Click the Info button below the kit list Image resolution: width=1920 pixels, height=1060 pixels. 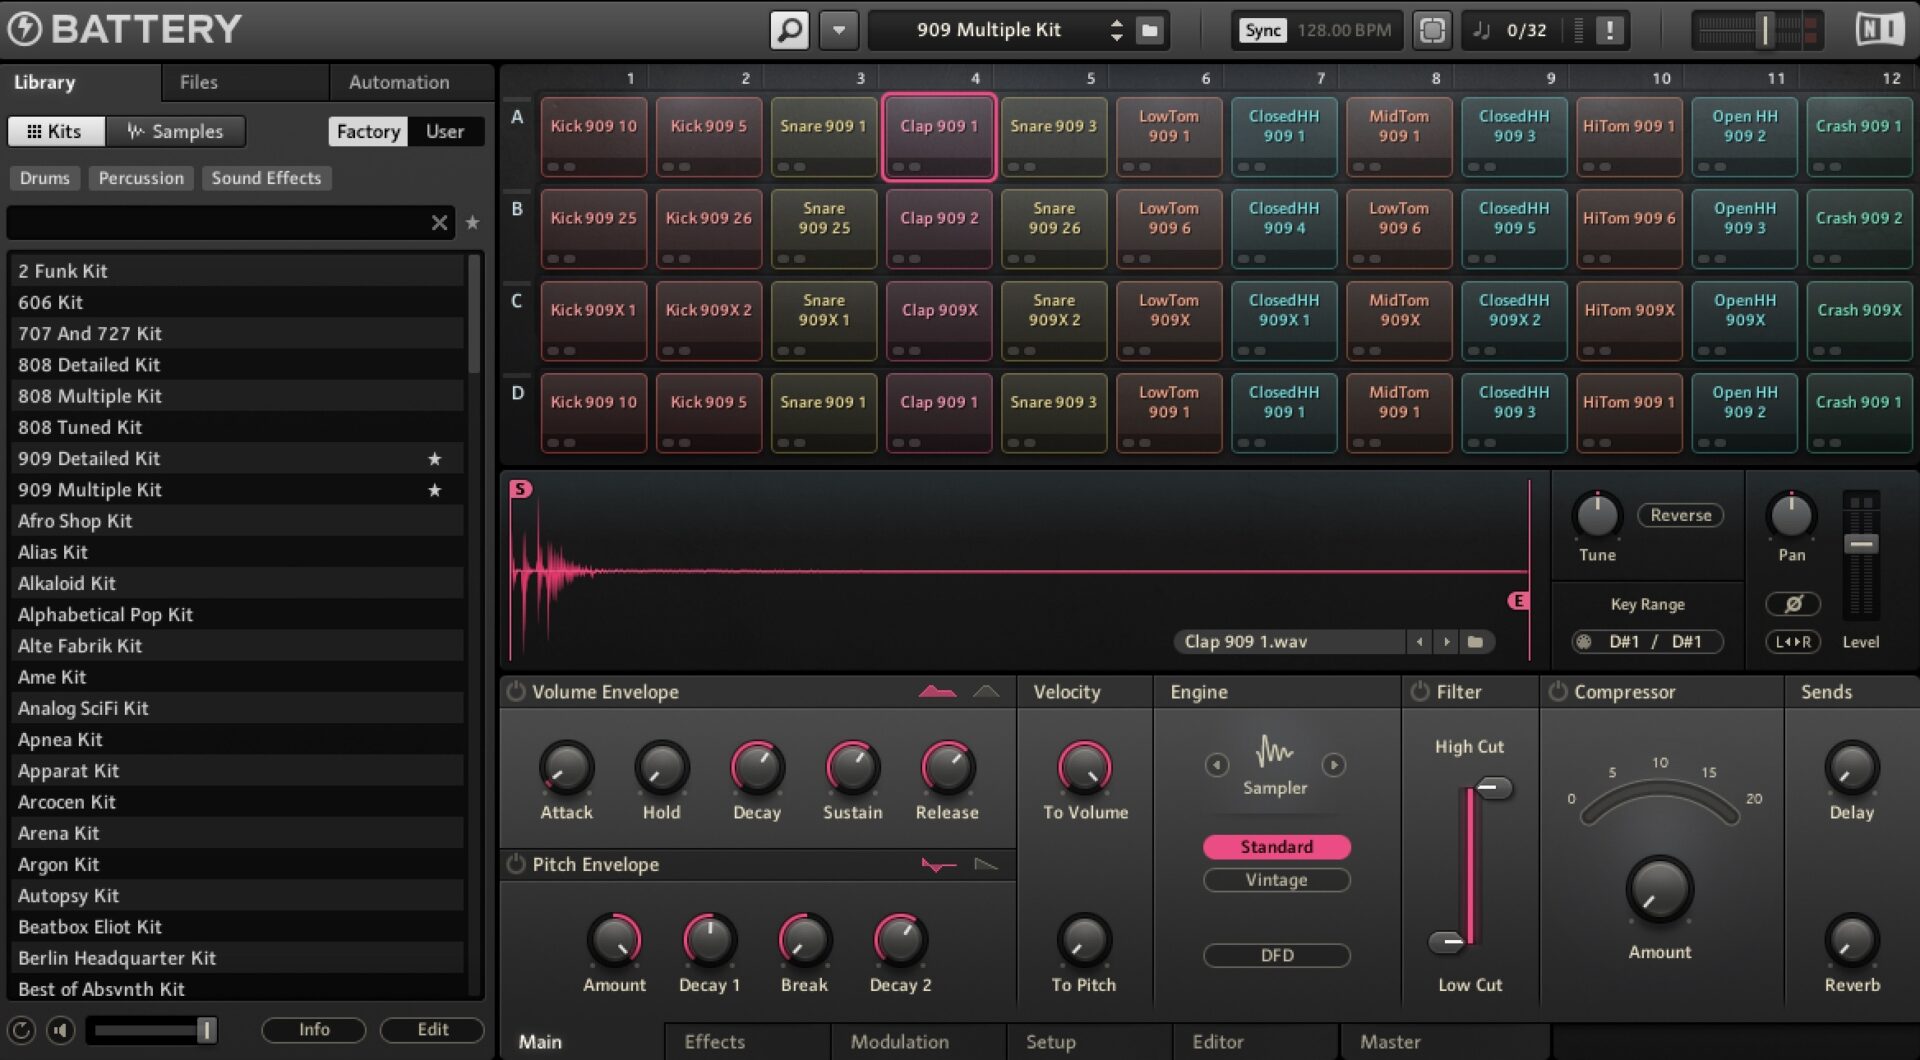[313, 1029]
